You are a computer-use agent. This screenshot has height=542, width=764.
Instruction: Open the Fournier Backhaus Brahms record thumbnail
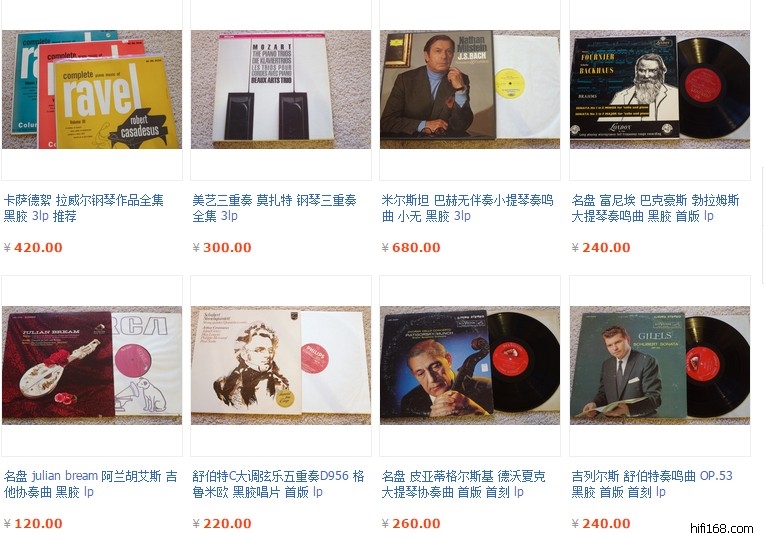point(660,89)
